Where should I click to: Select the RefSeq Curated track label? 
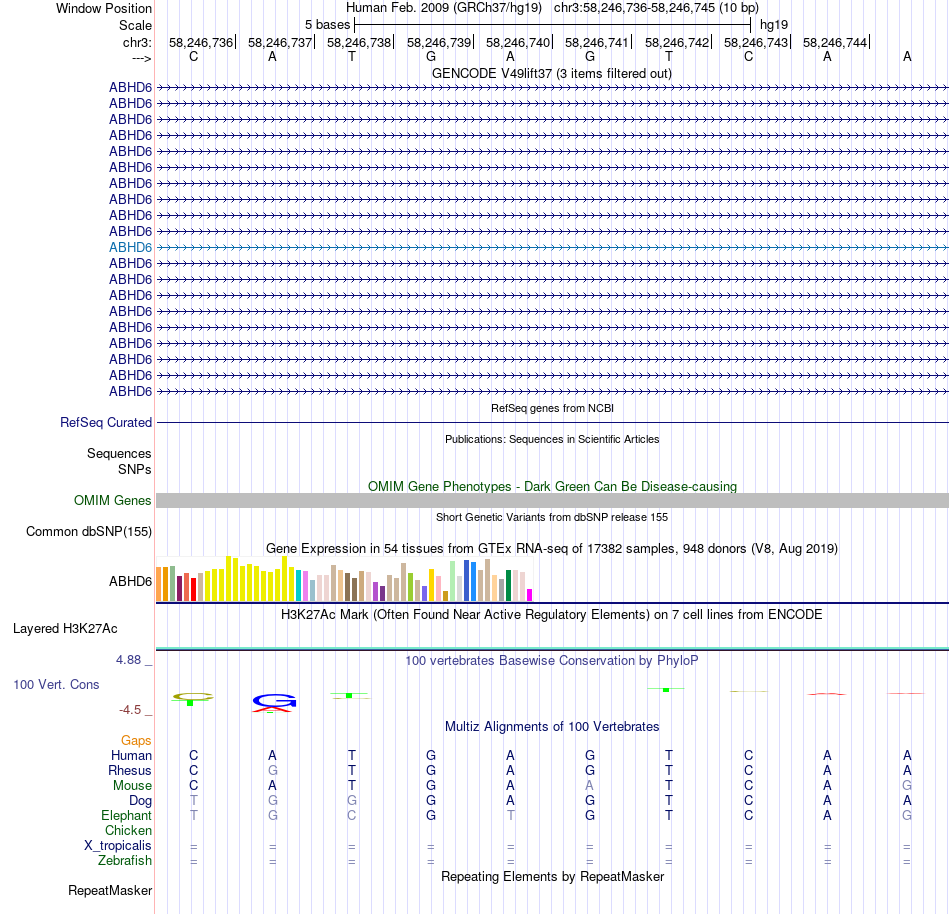[106, 422]
